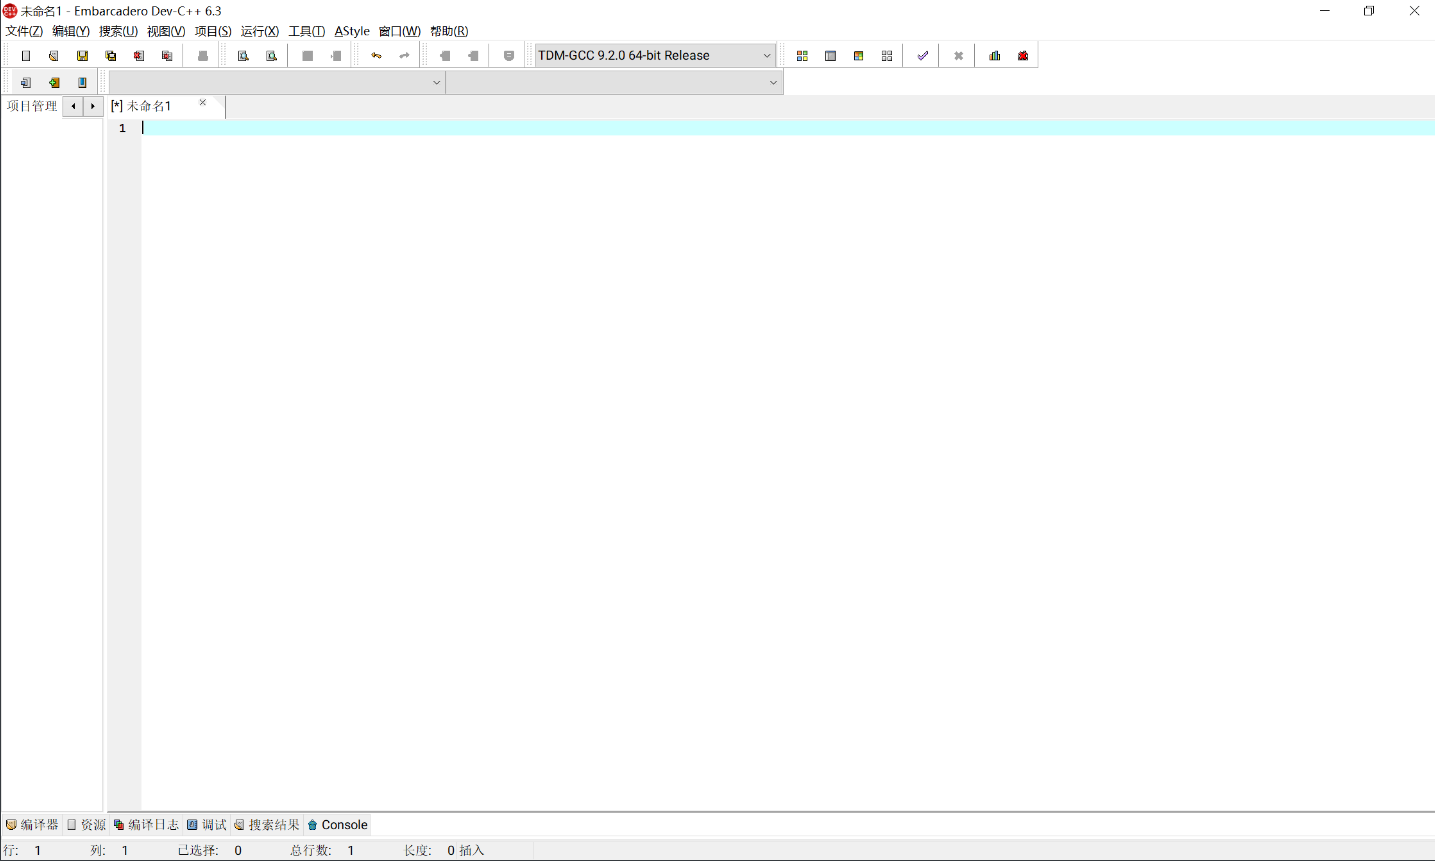1435x861 pixels.
Task: Click the rebuild all icon with gray squares
Action: tap(886, 56)
